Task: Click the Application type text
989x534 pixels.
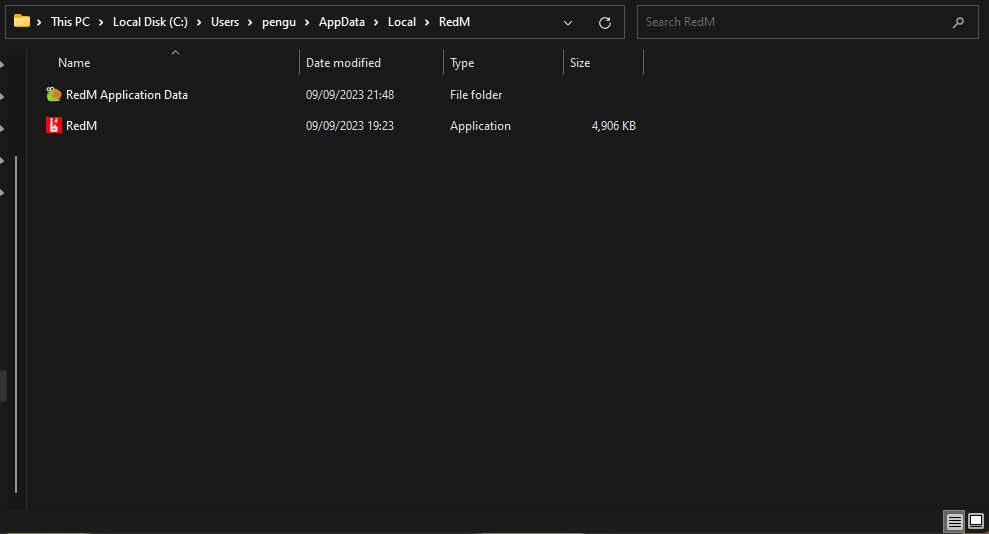Action: [480, 126]
